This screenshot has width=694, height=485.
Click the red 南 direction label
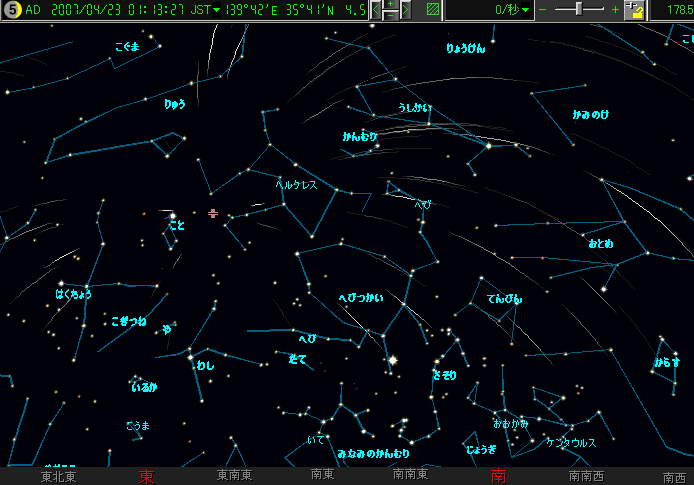tap(498, 476)
